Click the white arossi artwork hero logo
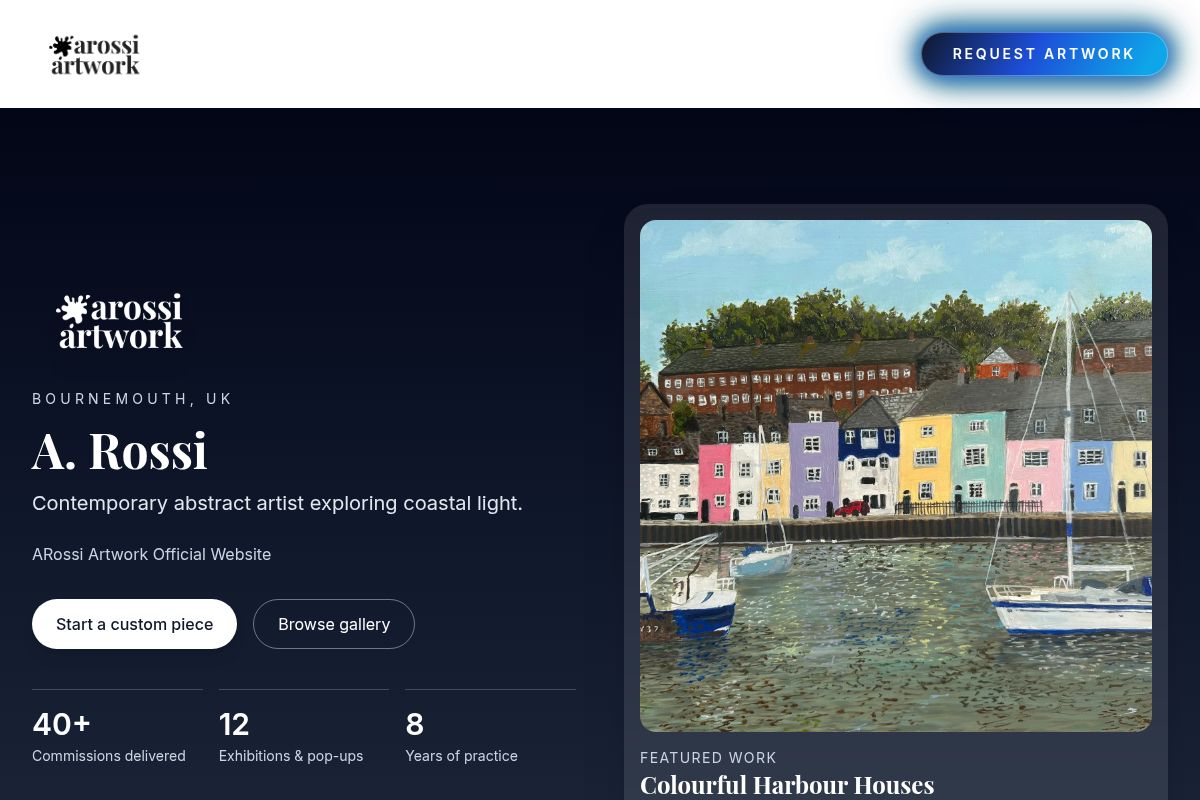 click(120, 321)
